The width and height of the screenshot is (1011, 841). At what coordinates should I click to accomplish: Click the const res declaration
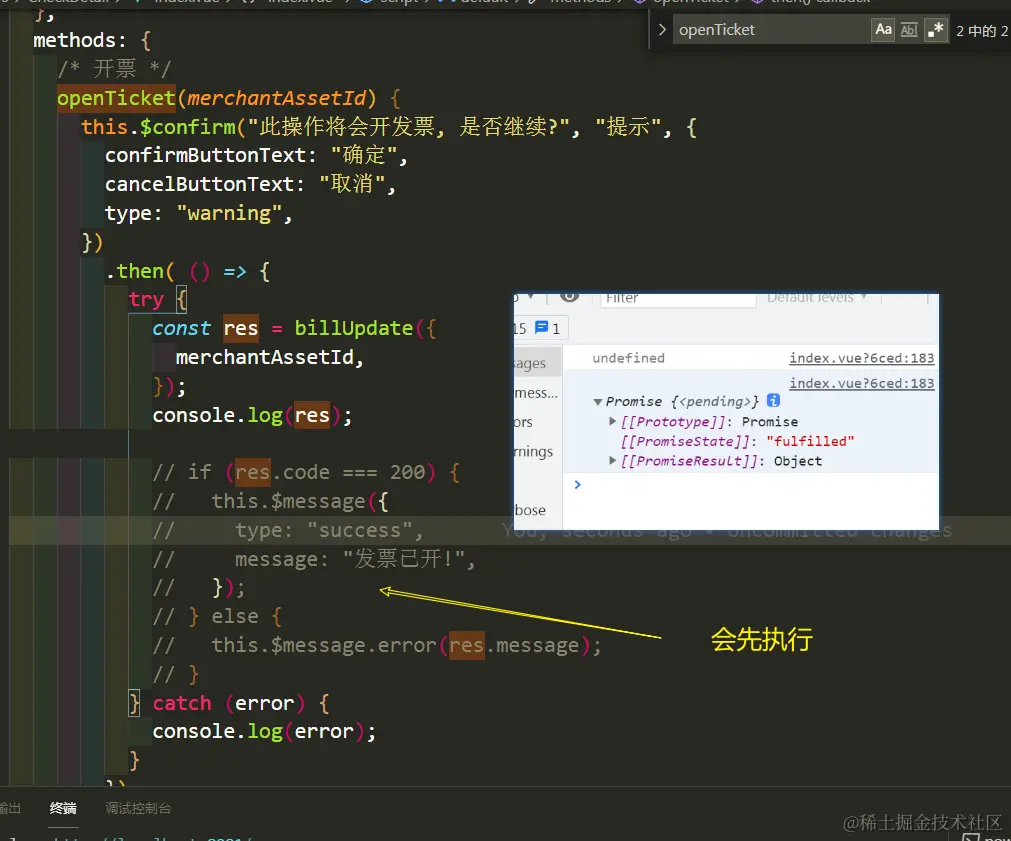[x=205, y=328]
